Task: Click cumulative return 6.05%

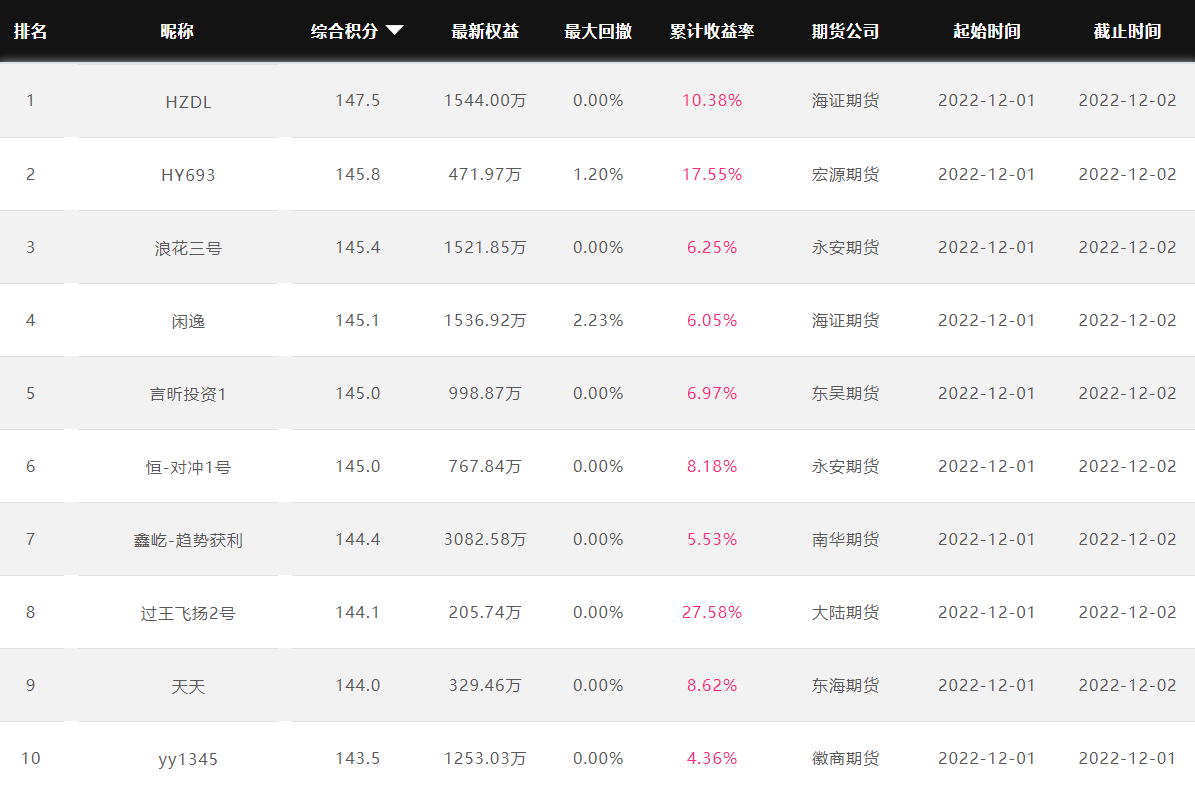Action: 712,320
